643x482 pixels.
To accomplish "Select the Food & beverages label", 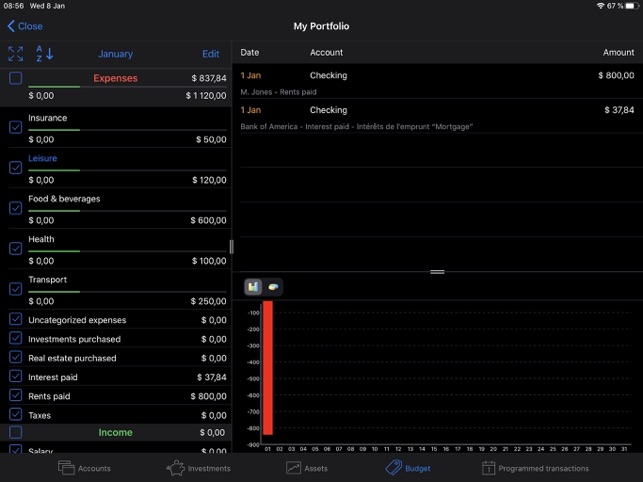I will pos(64,199).
